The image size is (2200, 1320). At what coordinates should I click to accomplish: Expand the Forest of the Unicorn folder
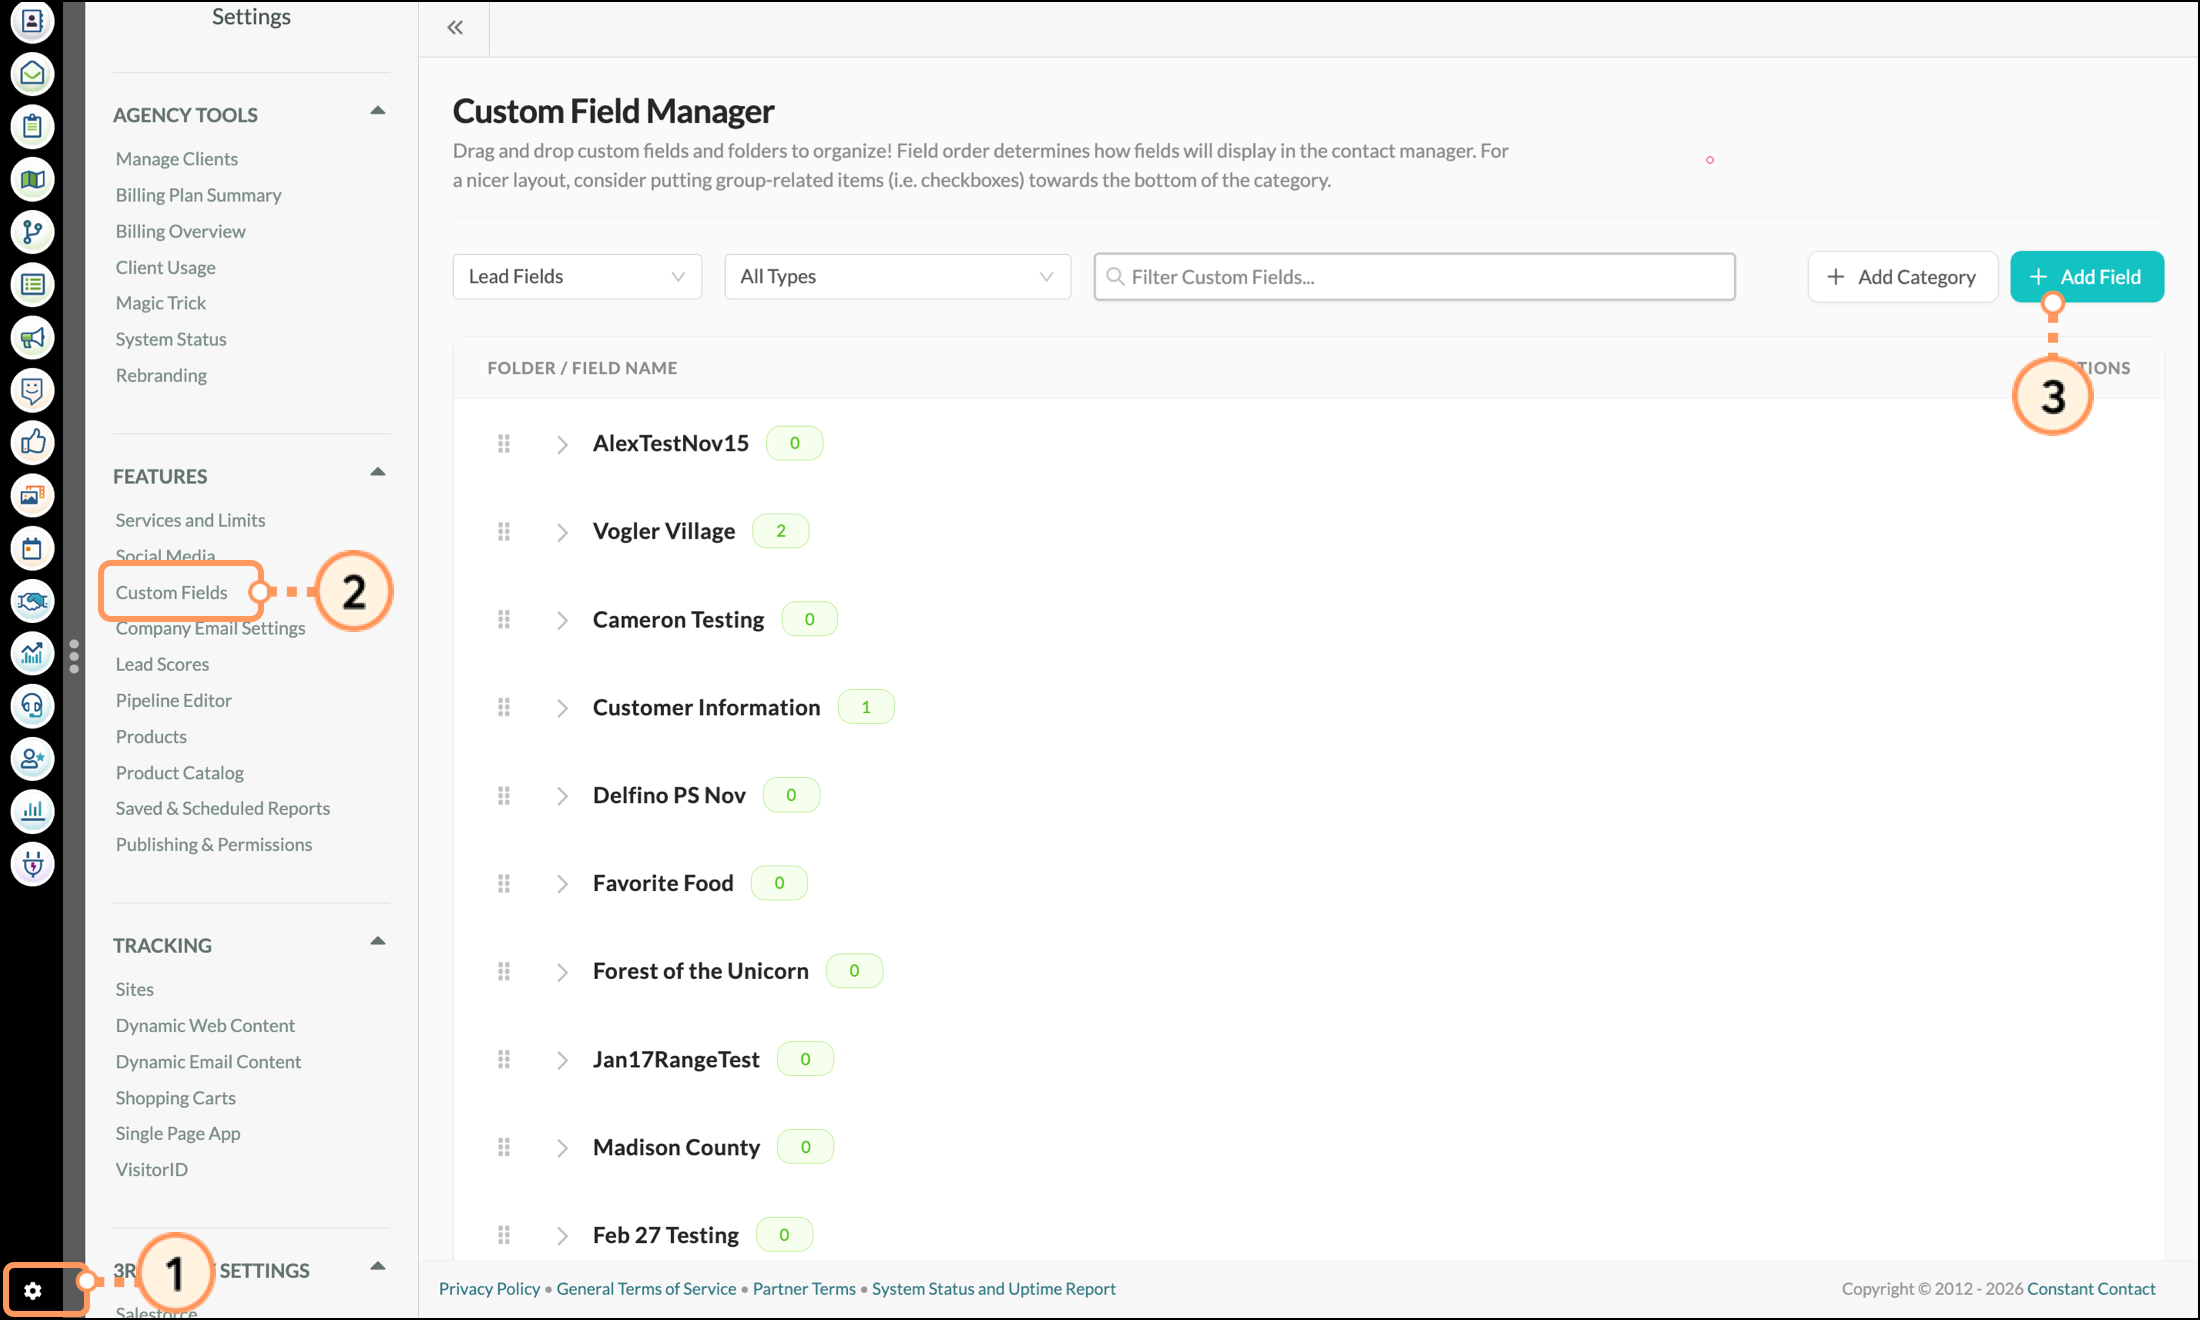[x=562, y=973]
